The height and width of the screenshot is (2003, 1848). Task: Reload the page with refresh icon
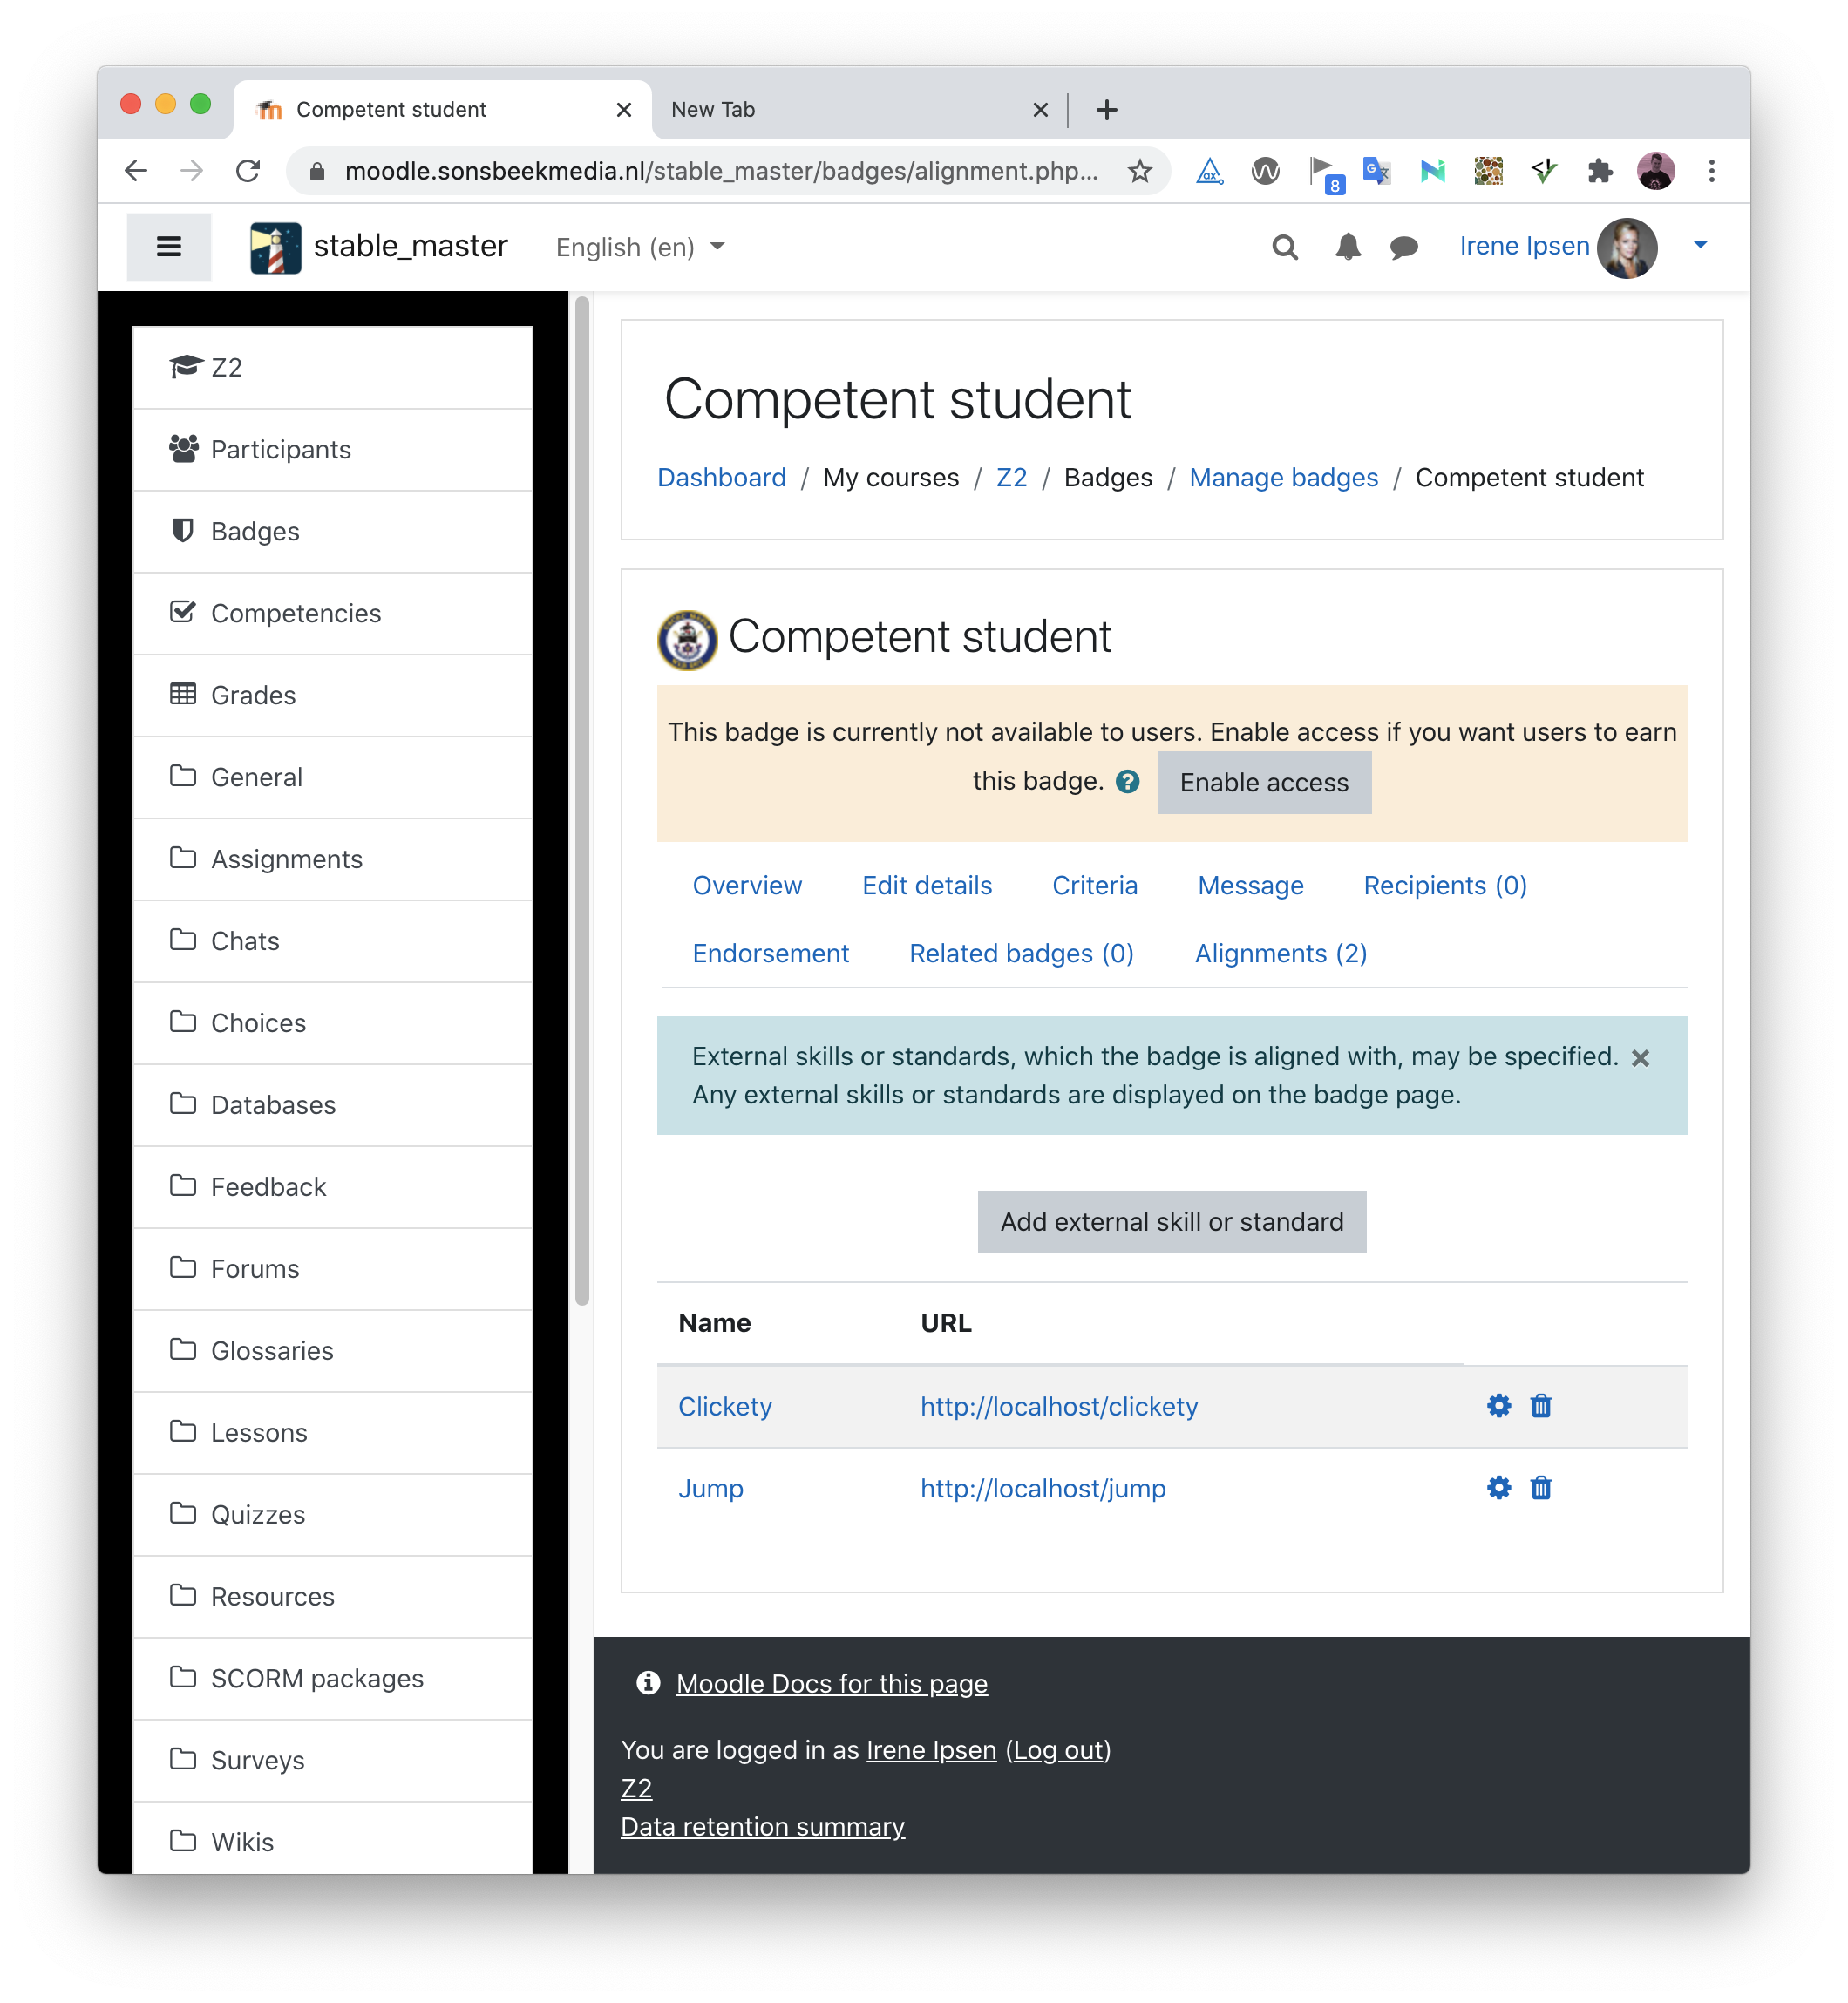(248, 171)
